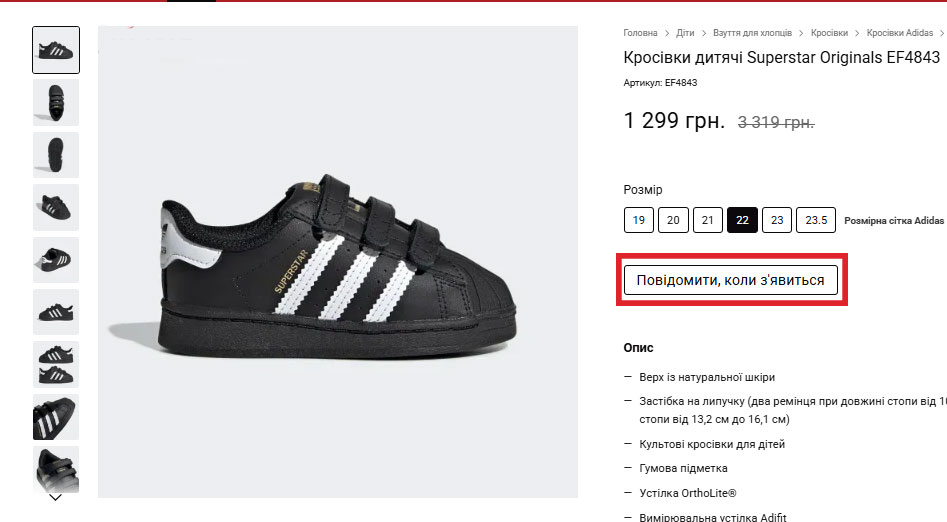Show the sole view thumbnail

pos(56,155)
